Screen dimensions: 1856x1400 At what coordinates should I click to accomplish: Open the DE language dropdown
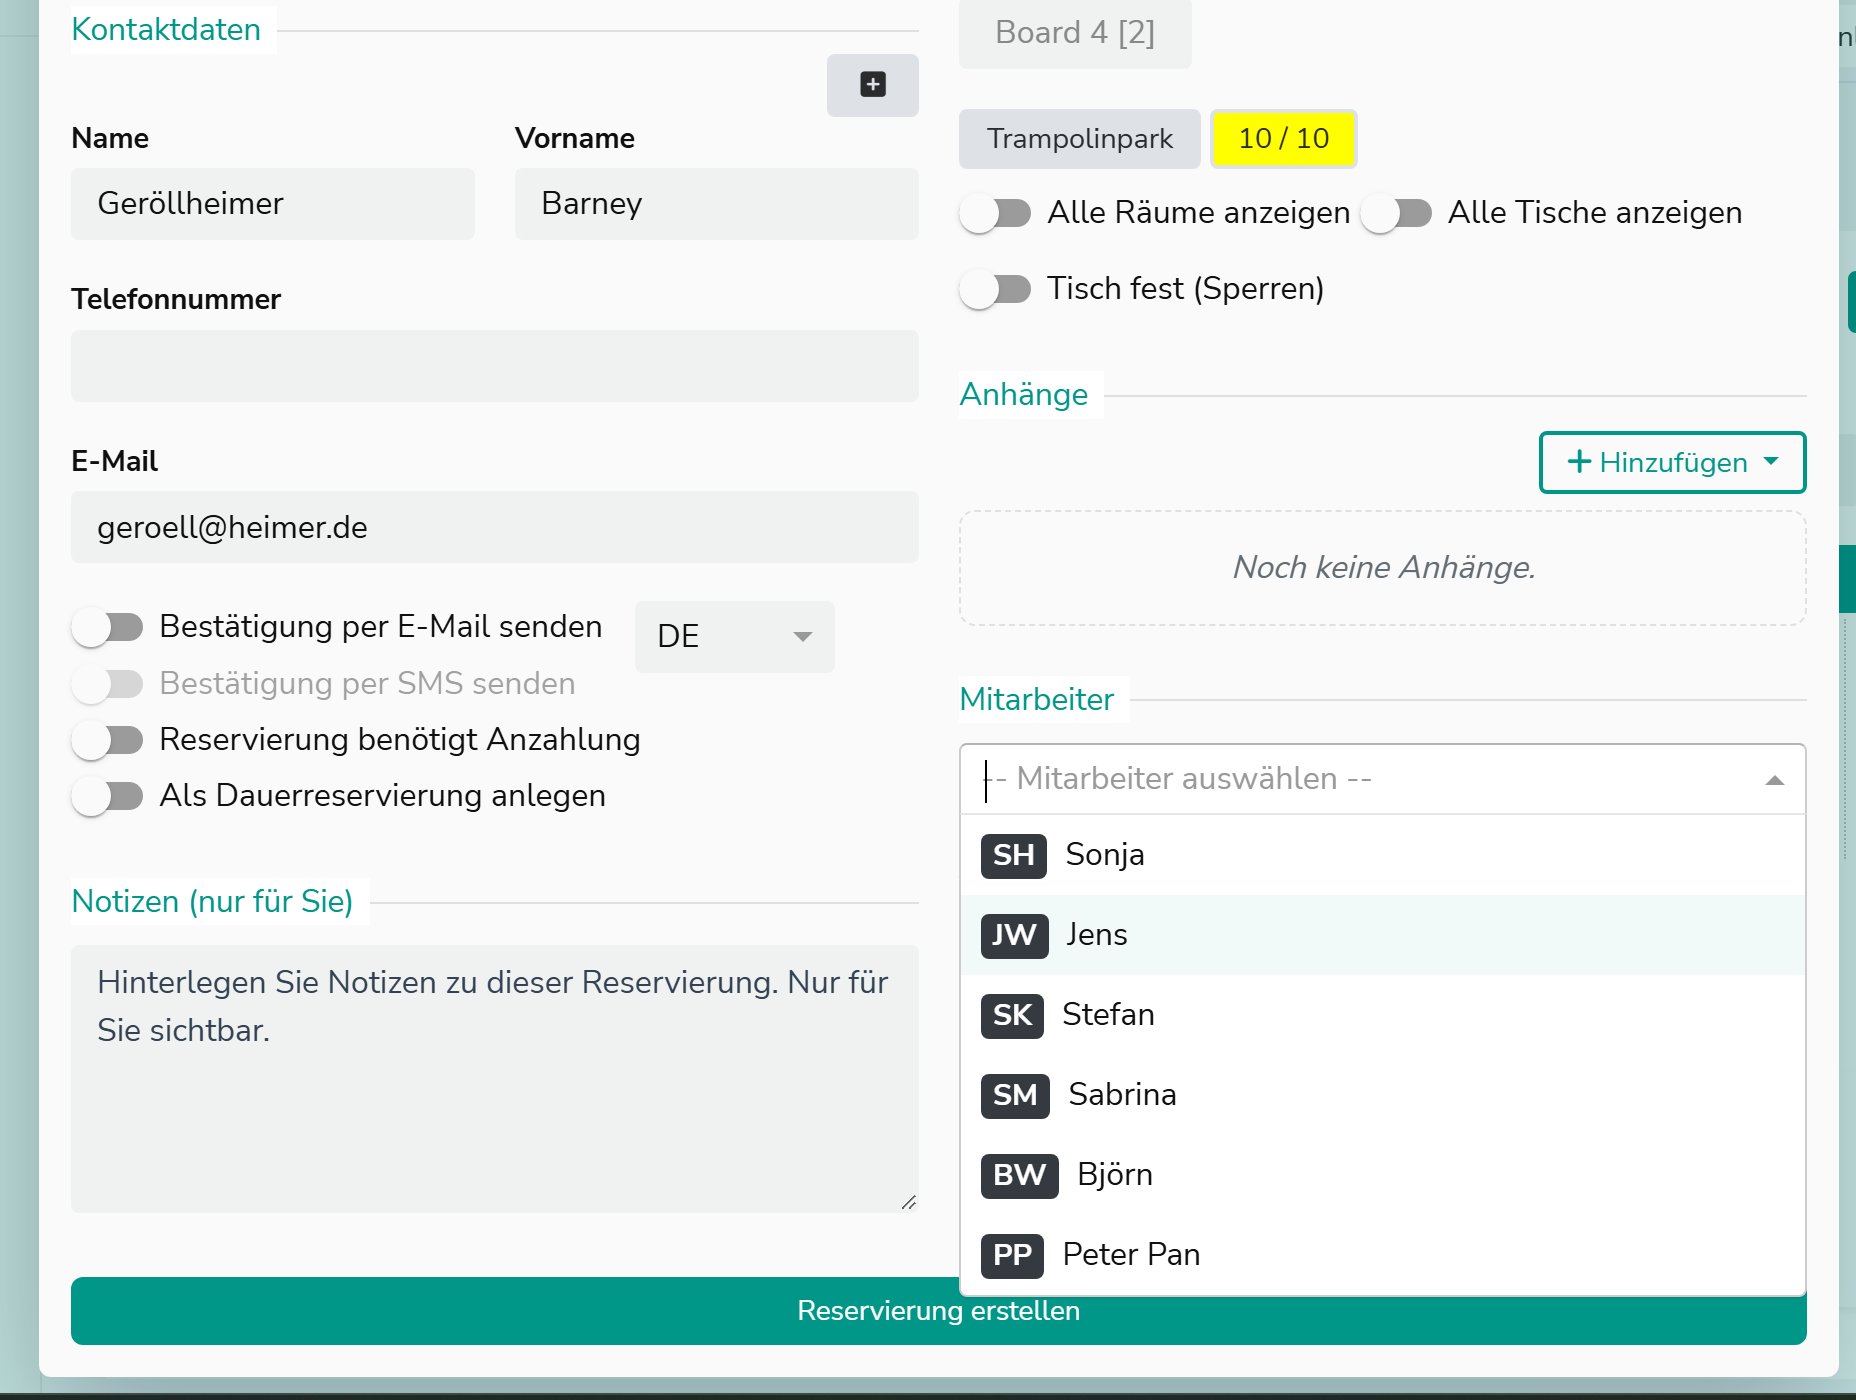coord(735,636)
